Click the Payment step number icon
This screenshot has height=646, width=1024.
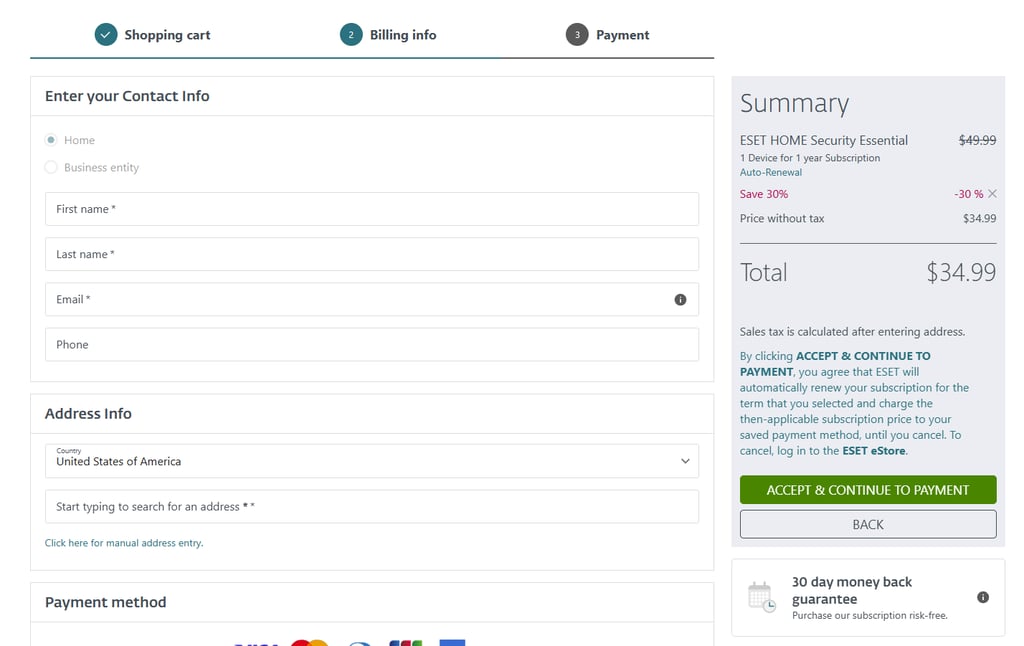577,35
